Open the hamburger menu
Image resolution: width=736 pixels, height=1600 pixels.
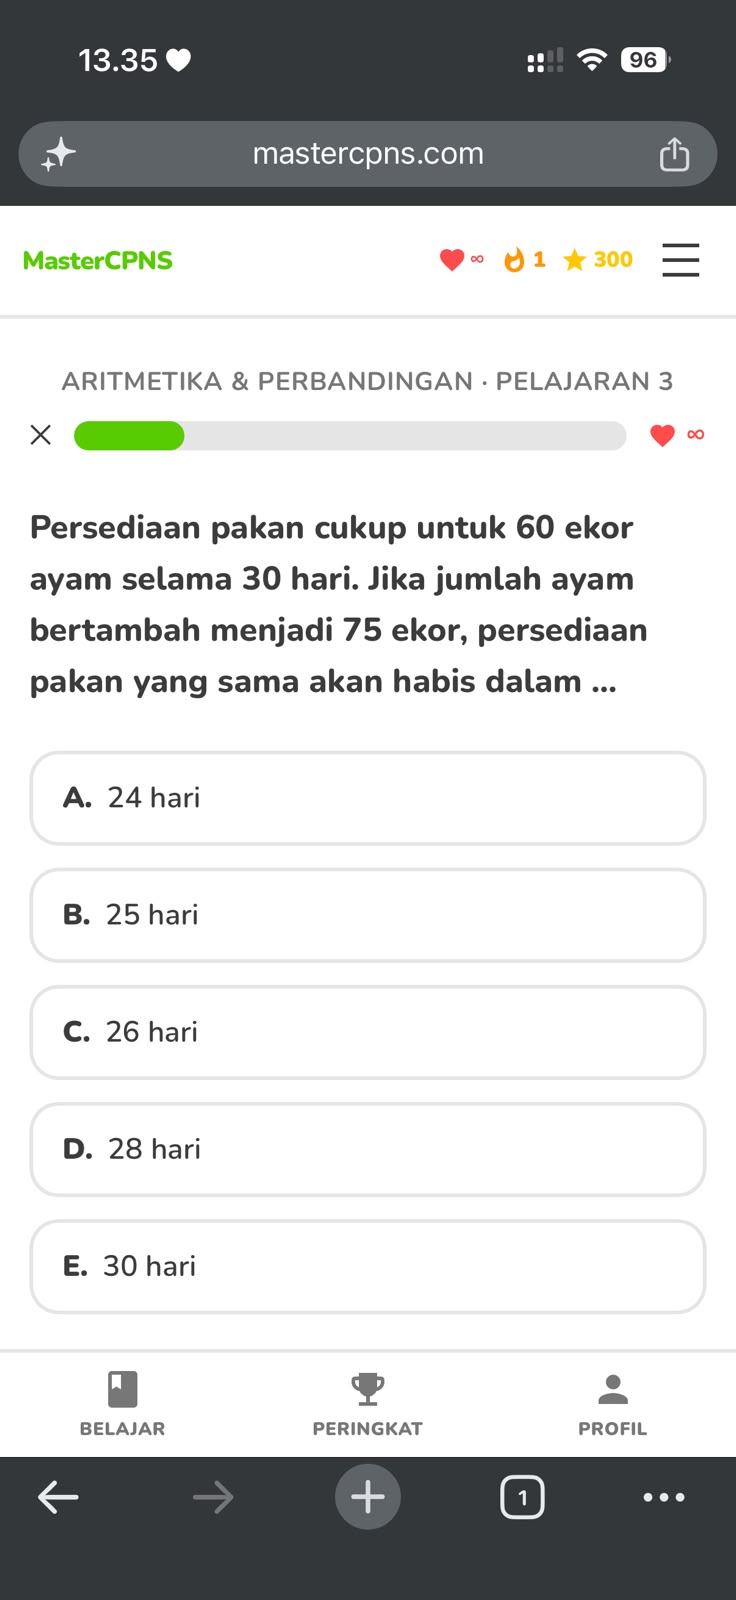coord(680,260)
